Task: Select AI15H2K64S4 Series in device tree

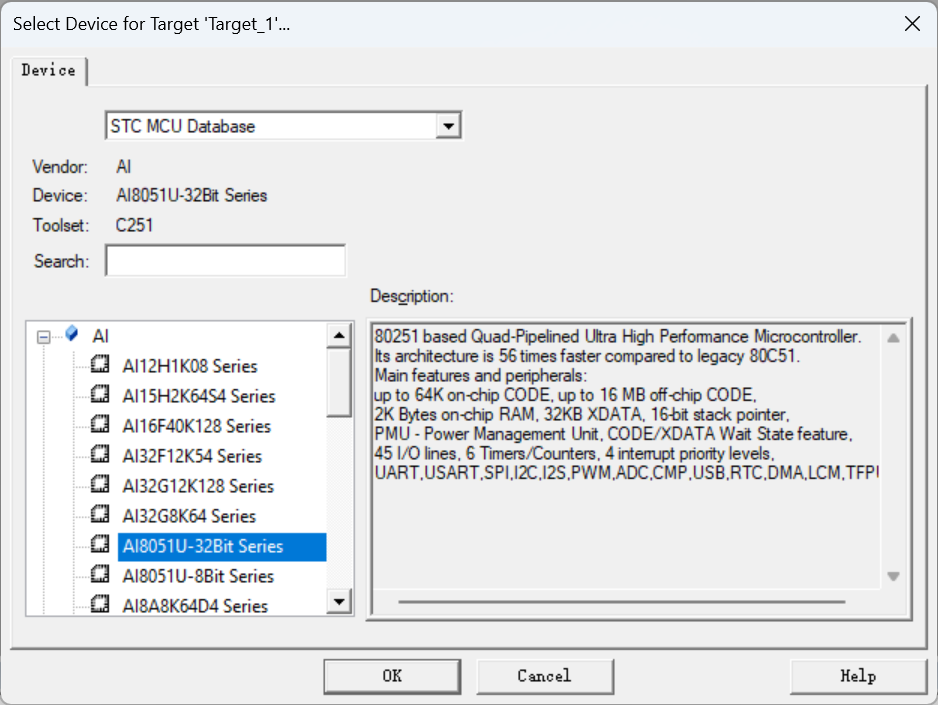Action: 199,396
